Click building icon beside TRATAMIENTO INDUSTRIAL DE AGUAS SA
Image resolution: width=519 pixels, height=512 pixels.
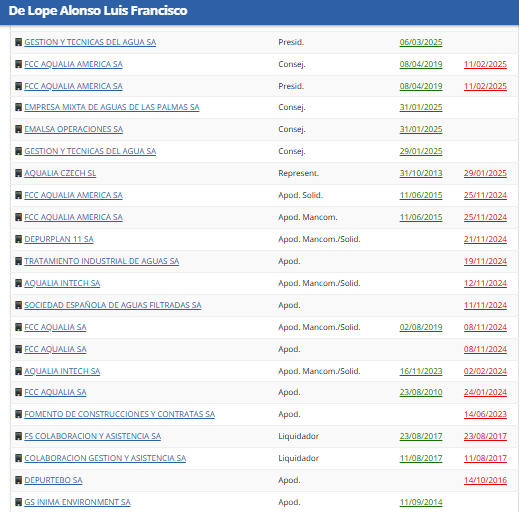coord(19,261)
